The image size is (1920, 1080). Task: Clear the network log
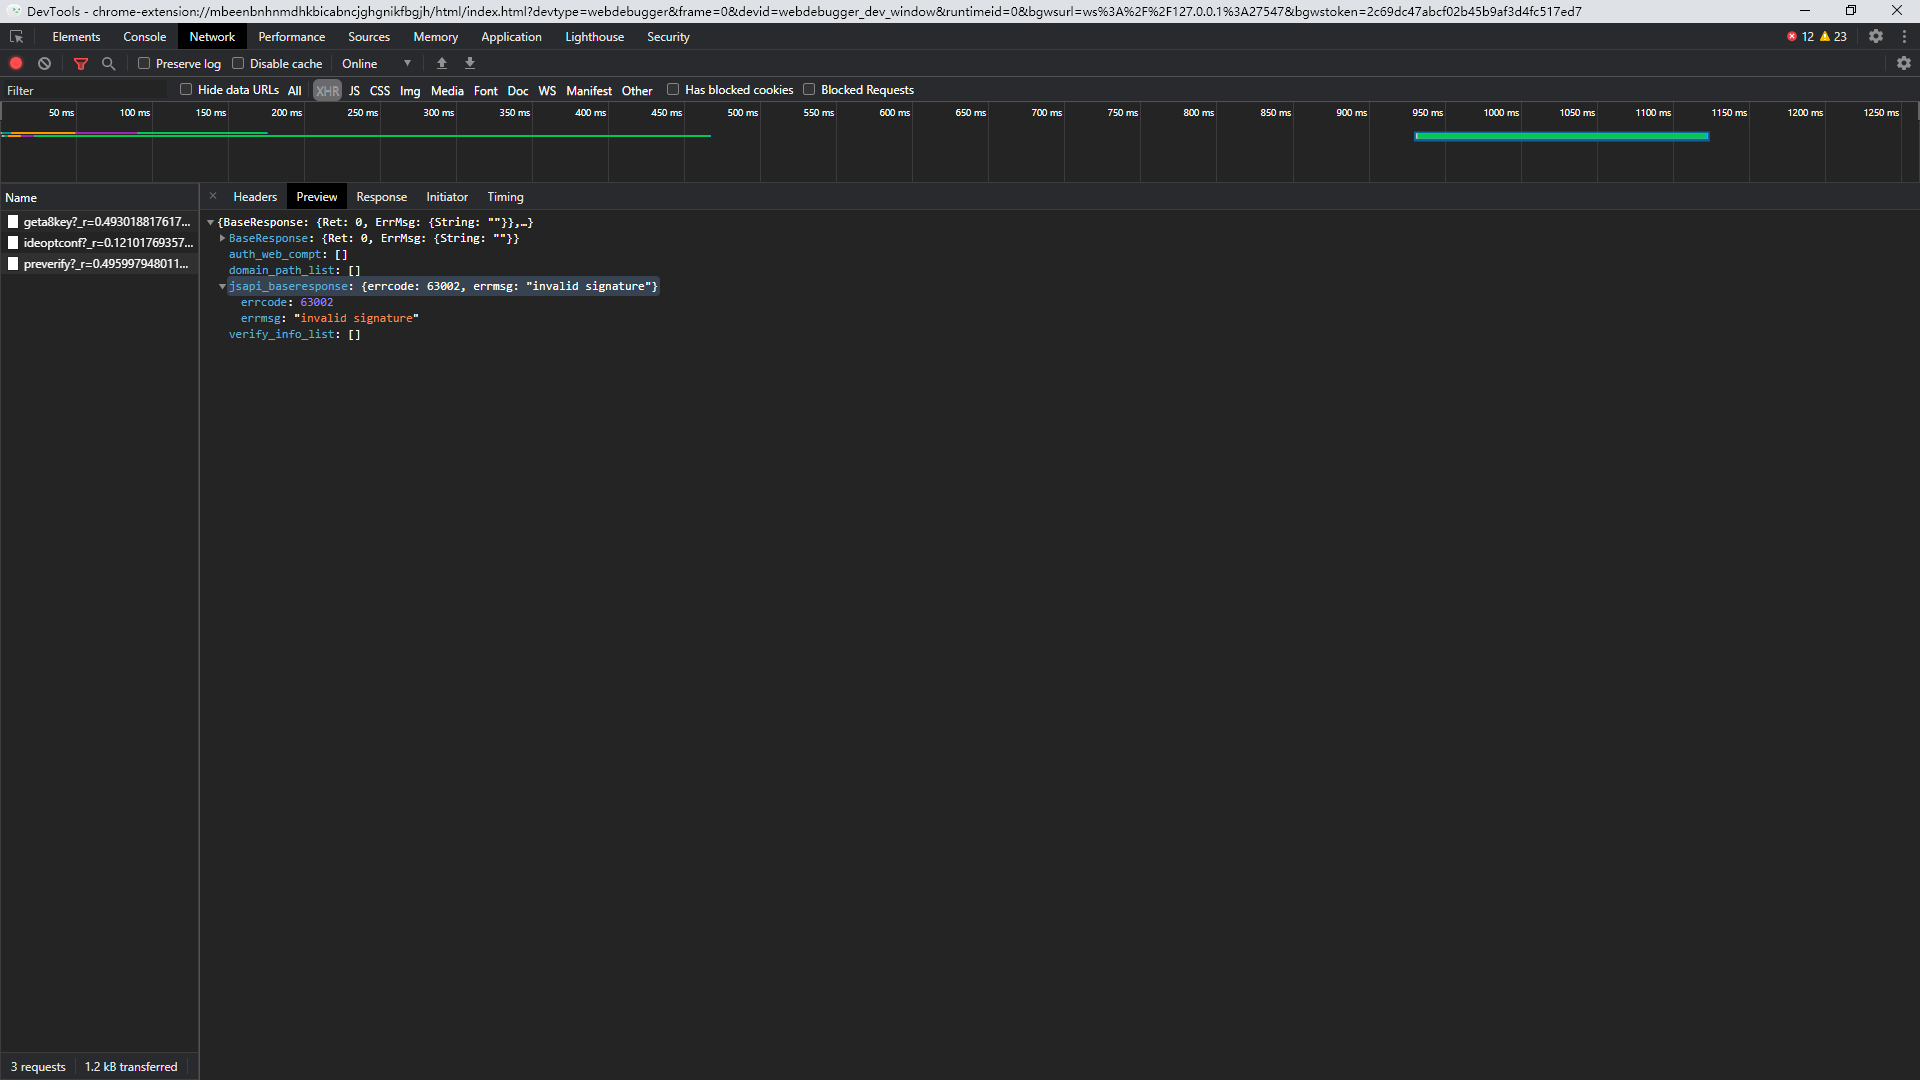44,63
